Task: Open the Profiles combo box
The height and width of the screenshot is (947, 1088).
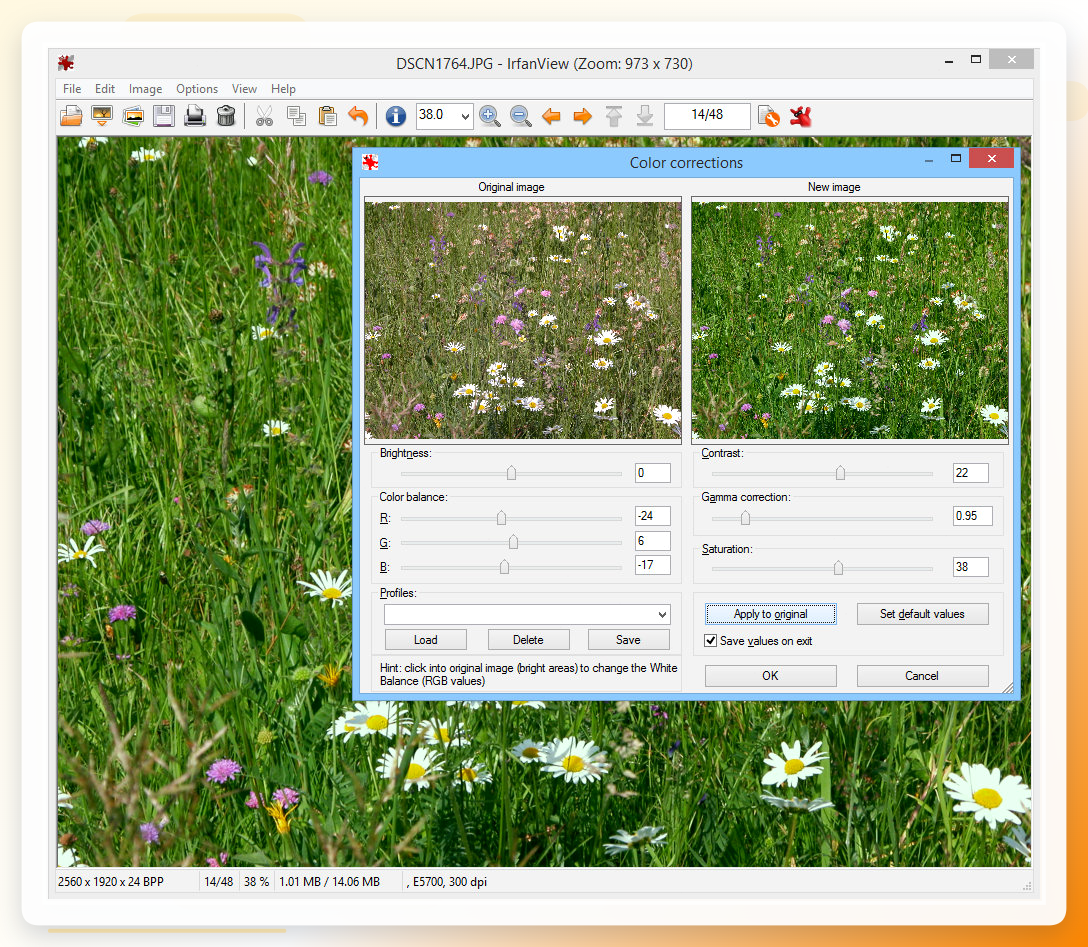Action: 527,615
